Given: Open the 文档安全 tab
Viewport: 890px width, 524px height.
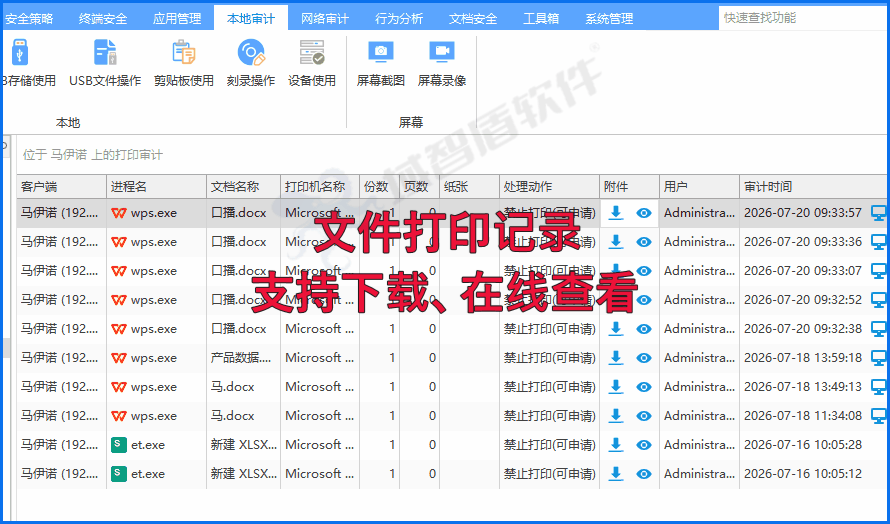Looking at the screenshot, I should 473,18.
